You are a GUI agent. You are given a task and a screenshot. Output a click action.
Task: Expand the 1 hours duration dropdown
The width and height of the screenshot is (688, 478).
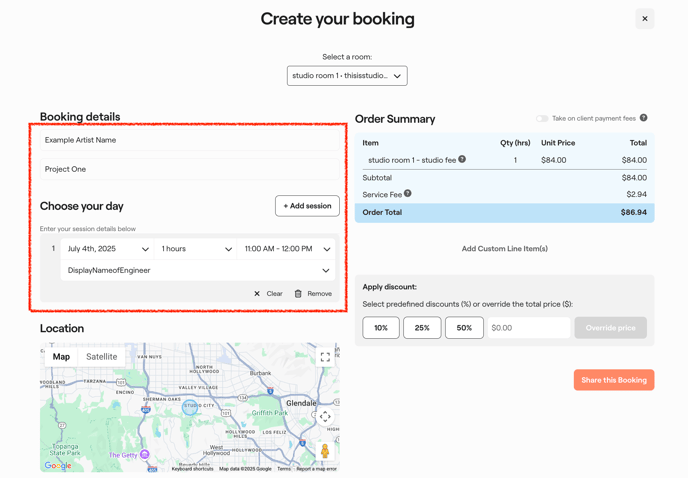click(x=196, y=249)
